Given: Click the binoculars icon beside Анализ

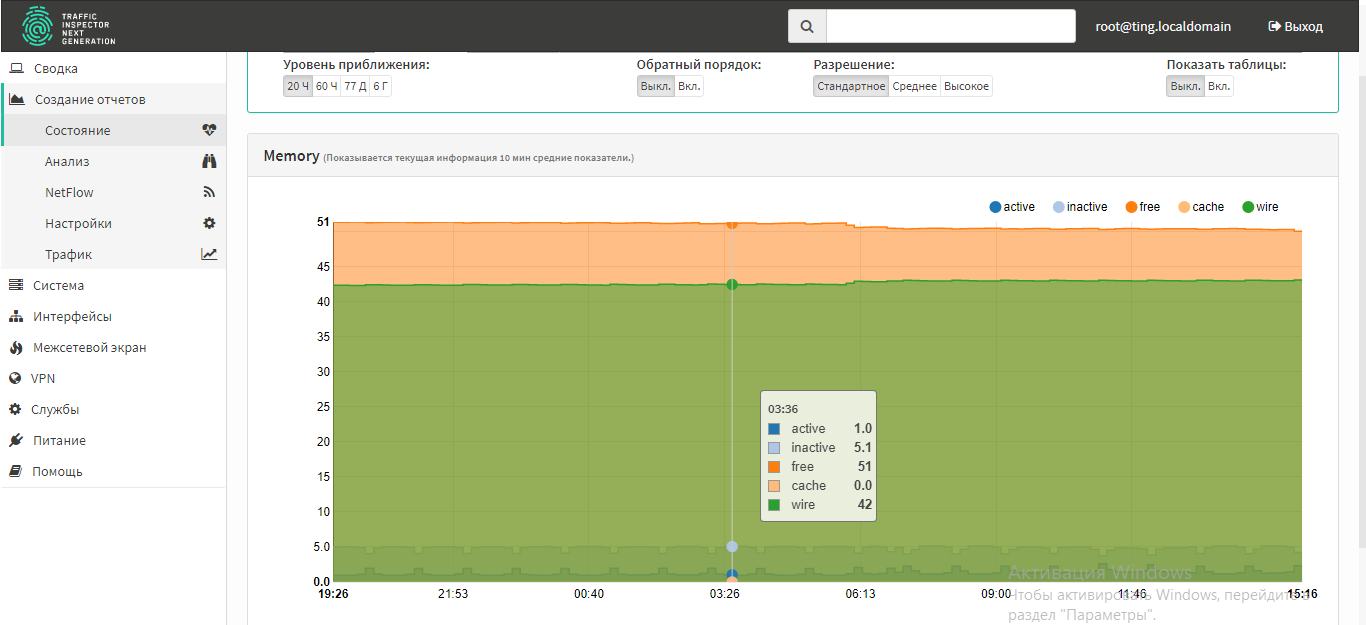Looking at the screenshot, I should (x=209, y=161).
